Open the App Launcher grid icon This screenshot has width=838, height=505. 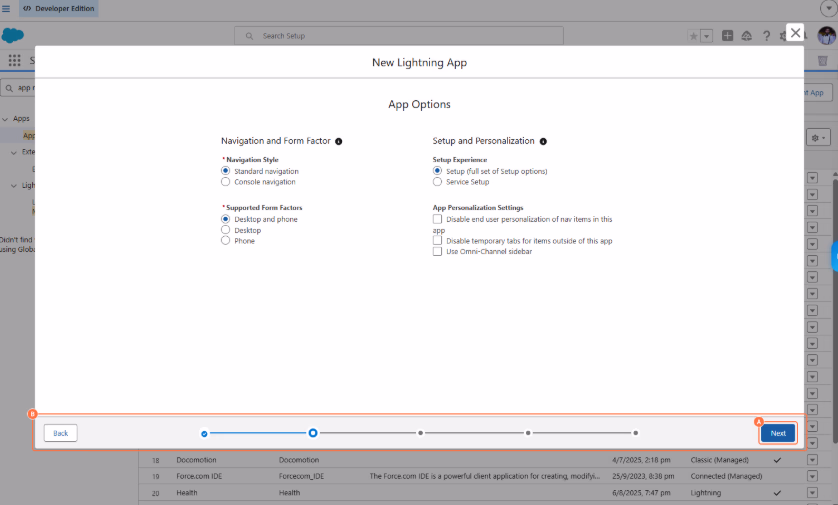pos(14,60)
